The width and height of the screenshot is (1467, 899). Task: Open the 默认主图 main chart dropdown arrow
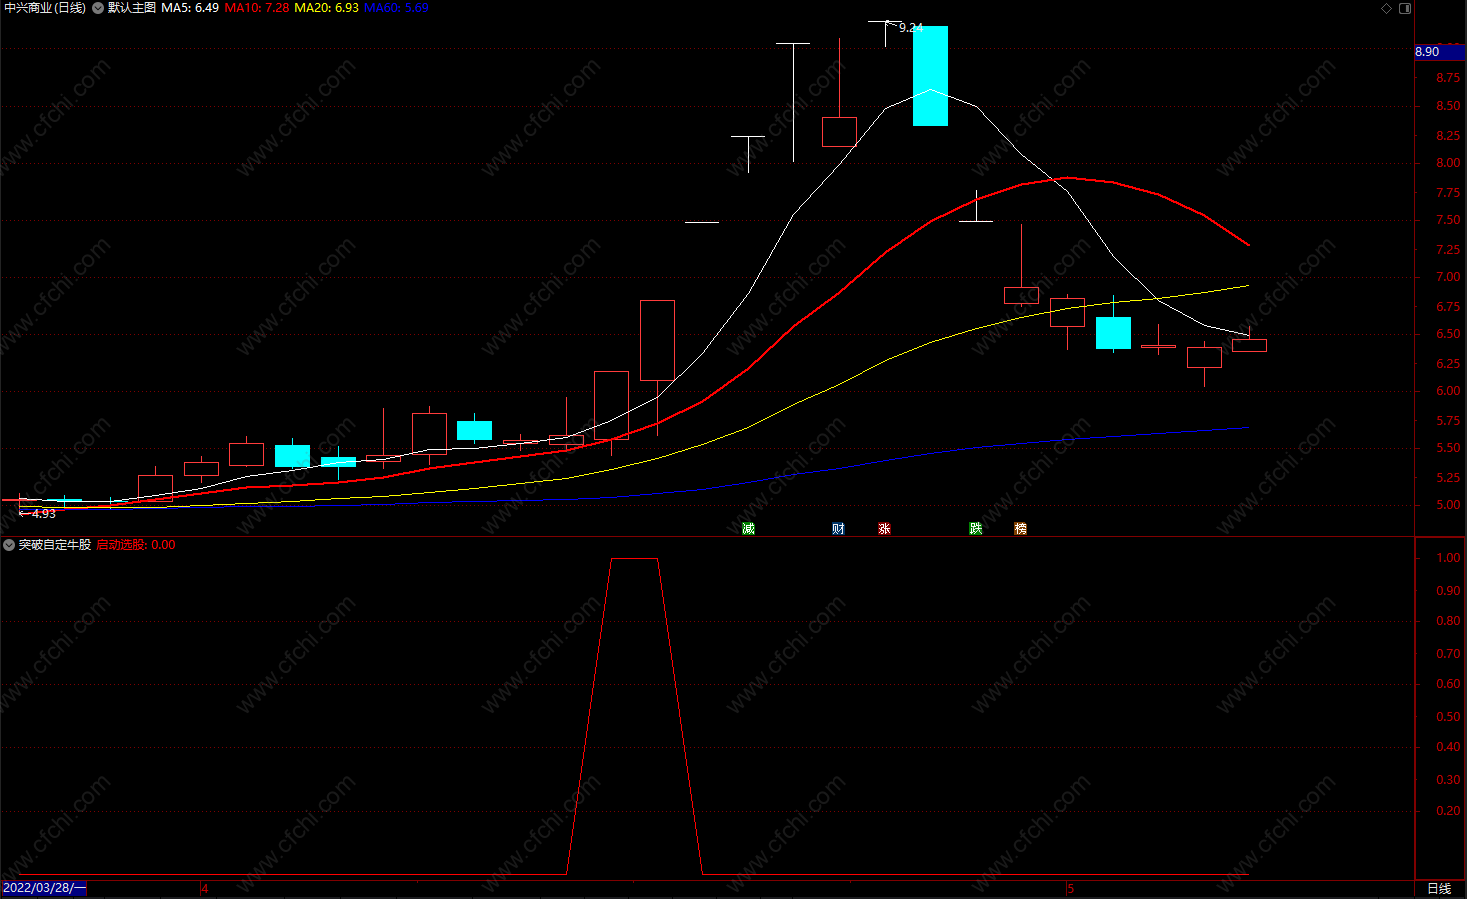(98, 8)
